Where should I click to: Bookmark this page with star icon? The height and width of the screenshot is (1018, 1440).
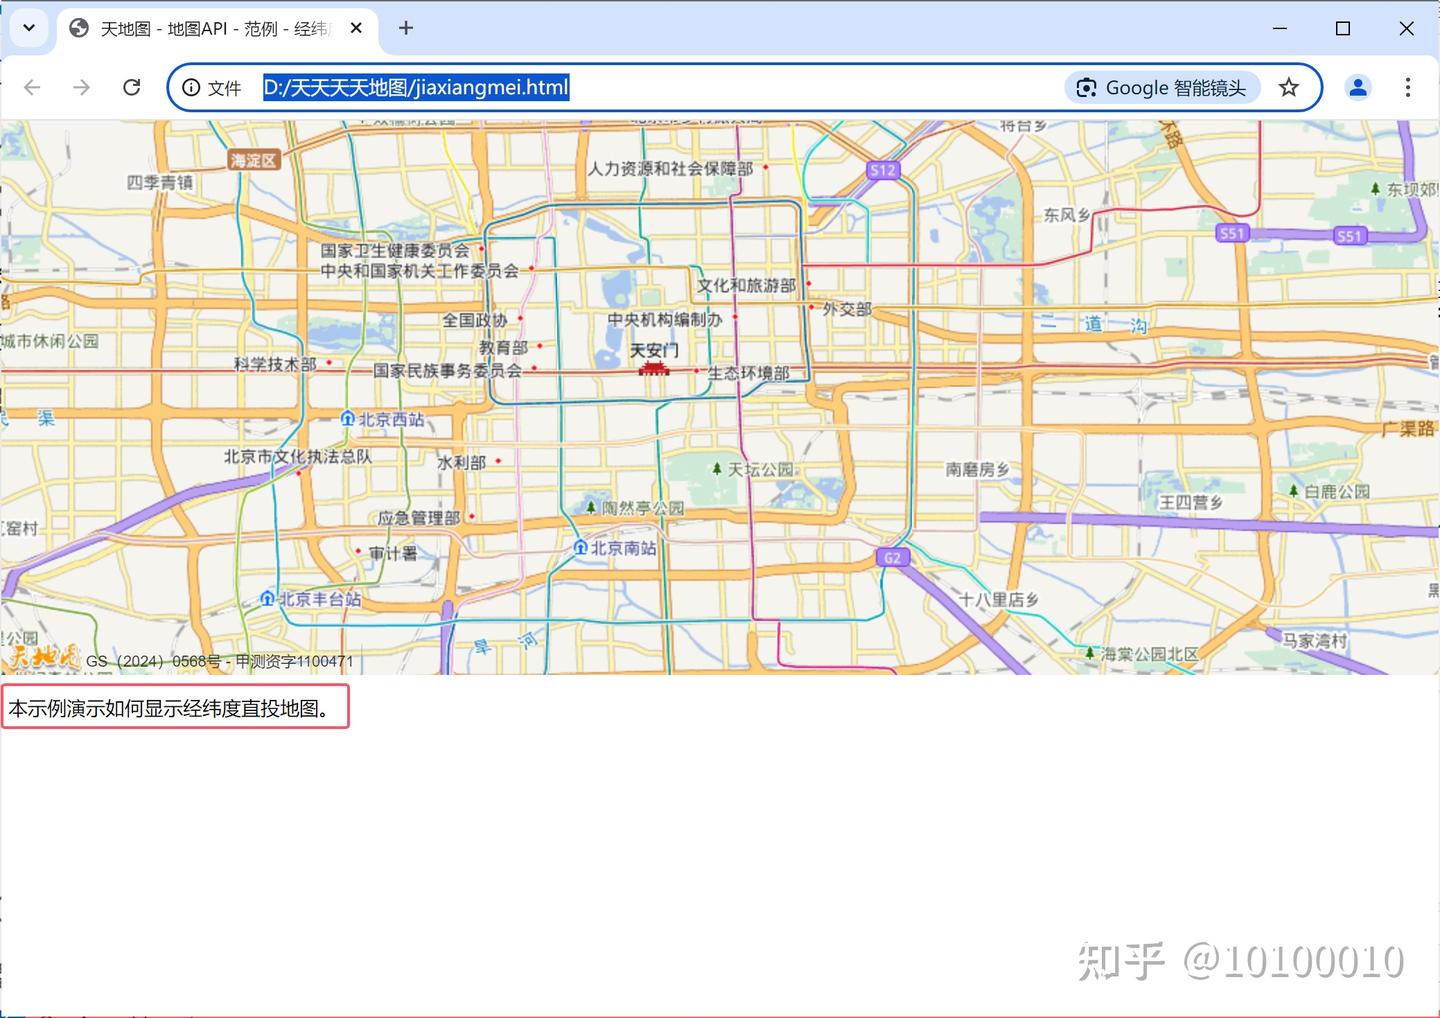1289,88
